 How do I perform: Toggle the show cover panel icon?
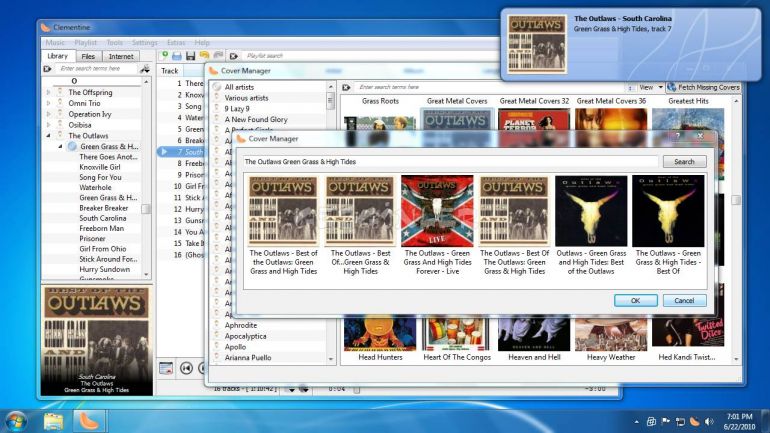click(166, 368)
